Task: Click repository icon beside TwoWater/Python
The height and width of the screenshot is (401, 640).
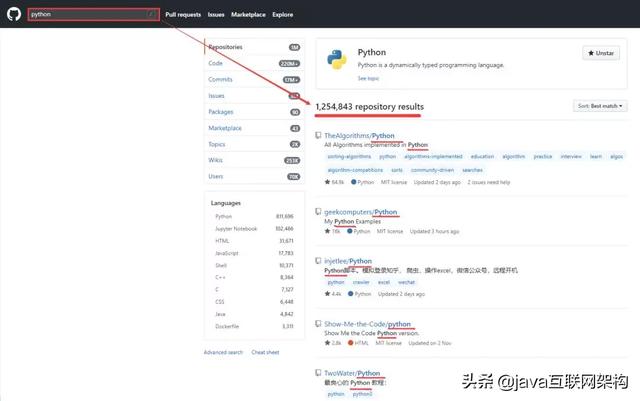Action: [x=318, y=373]
